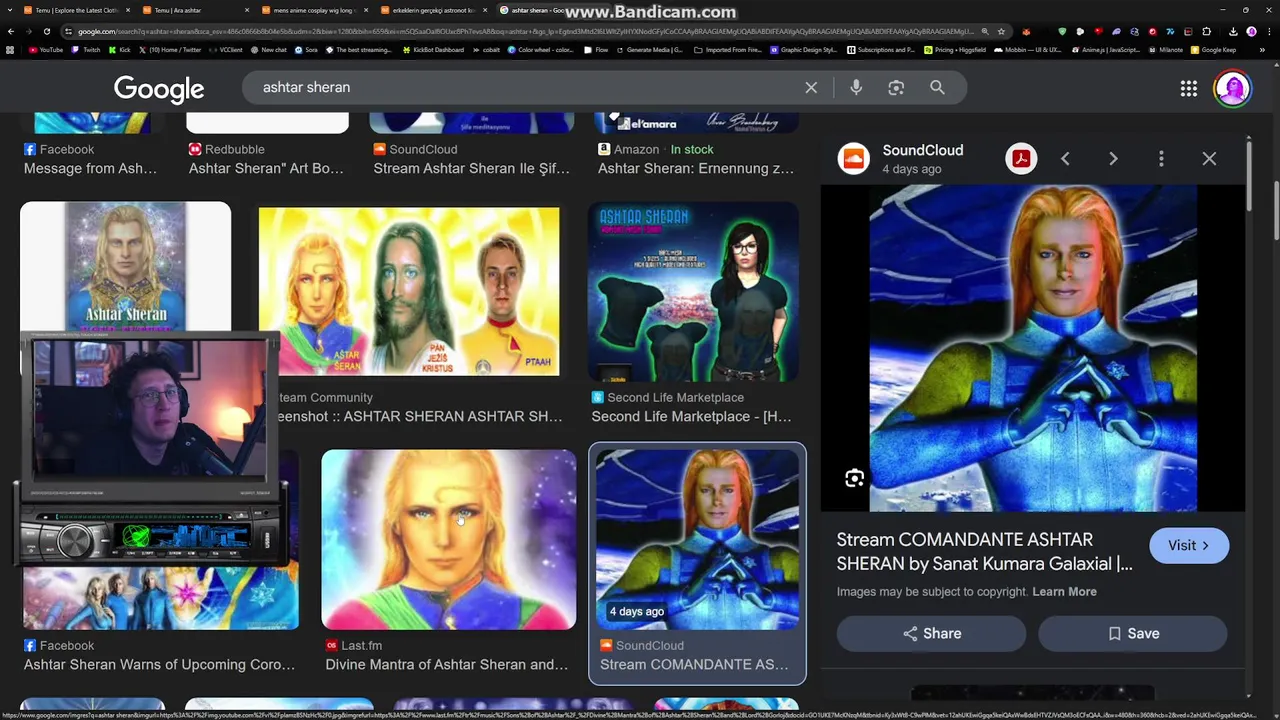Open bookmarks apps grid icon
Screen dimensions: 1280x720
(x=11, y=49)
